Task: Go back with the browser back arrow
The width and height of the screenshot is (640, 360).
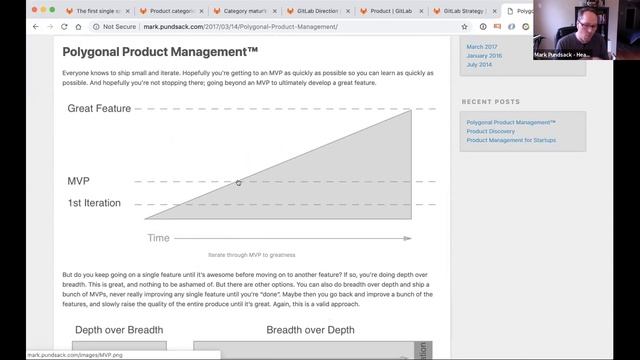Action: pos(36,27)
